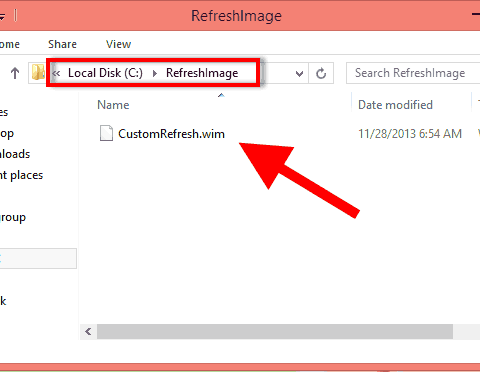Open Downloads in navigation pane
The height and width of the screenshot is (372, 480).
(15, 154)
